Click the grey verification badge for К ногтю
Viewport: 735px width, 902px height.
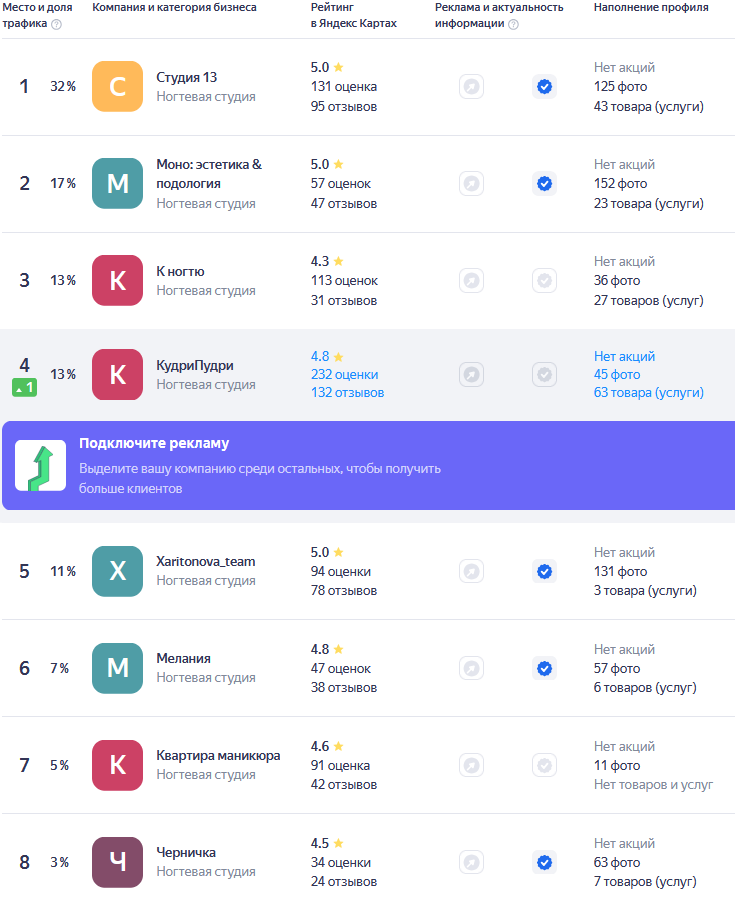click(x=544, y=281)
